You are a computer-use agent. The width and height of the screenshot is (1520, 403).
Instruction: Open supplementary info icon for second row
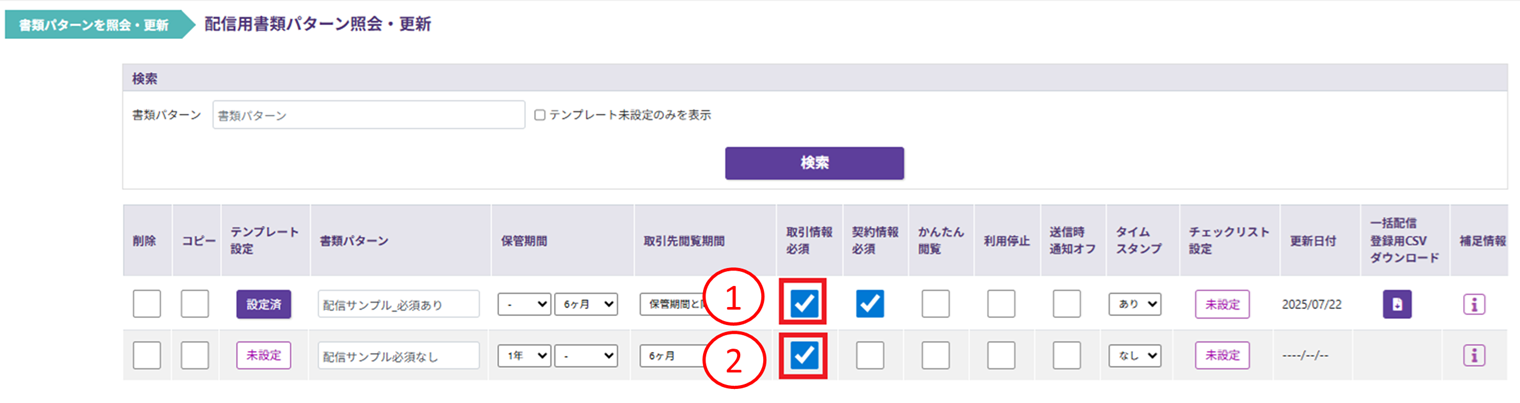tap(1474, 355)
